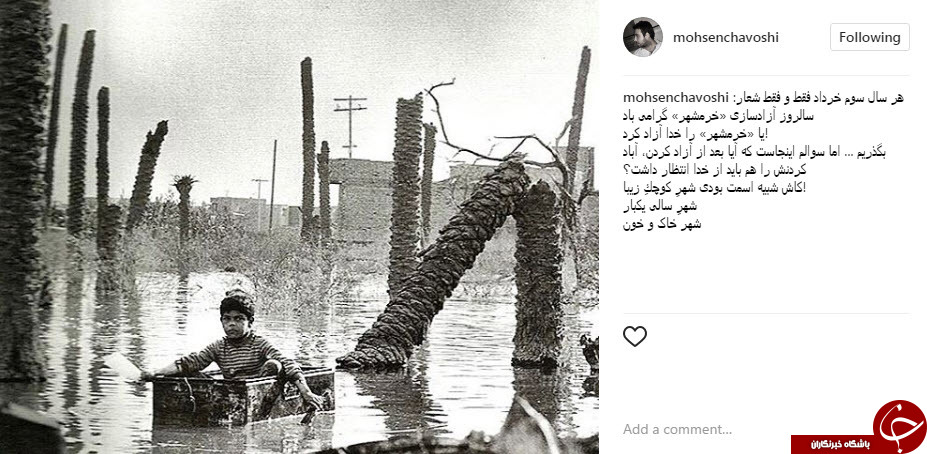Open the mohsenchavoshi username link in header
This screenshot has height=454, width=927.
[725, 37]
